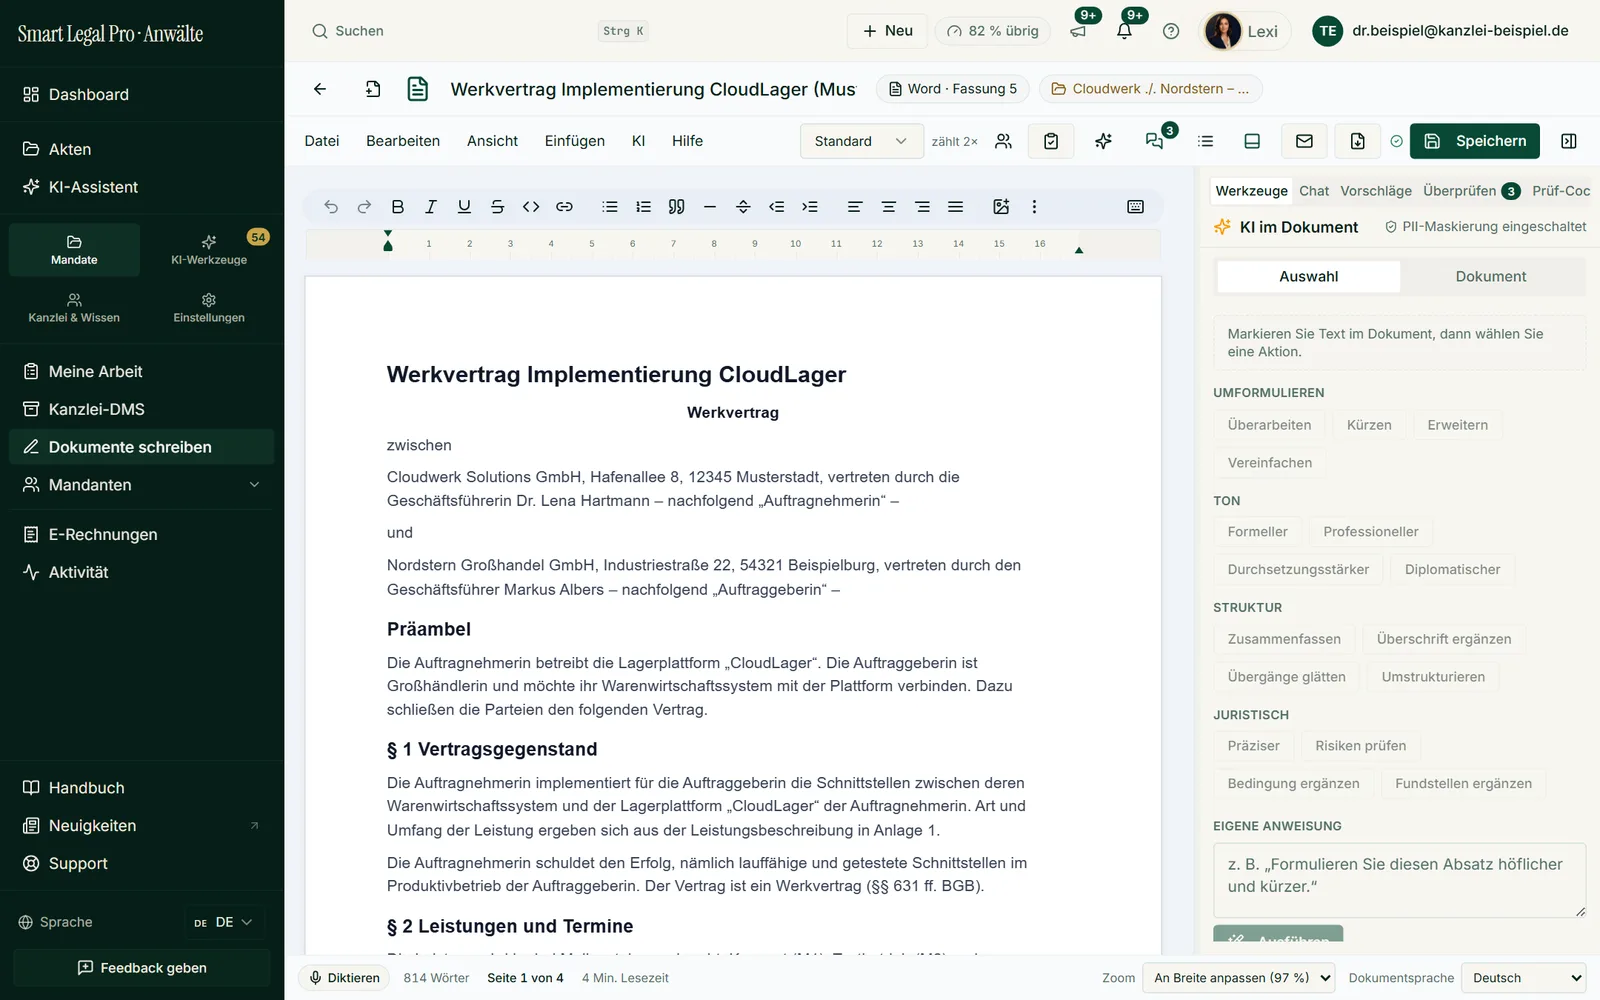The height and width of the screenshot is (1000, 1600).
Task: Click the undo arrow icon
Action: tap(331, 207)
